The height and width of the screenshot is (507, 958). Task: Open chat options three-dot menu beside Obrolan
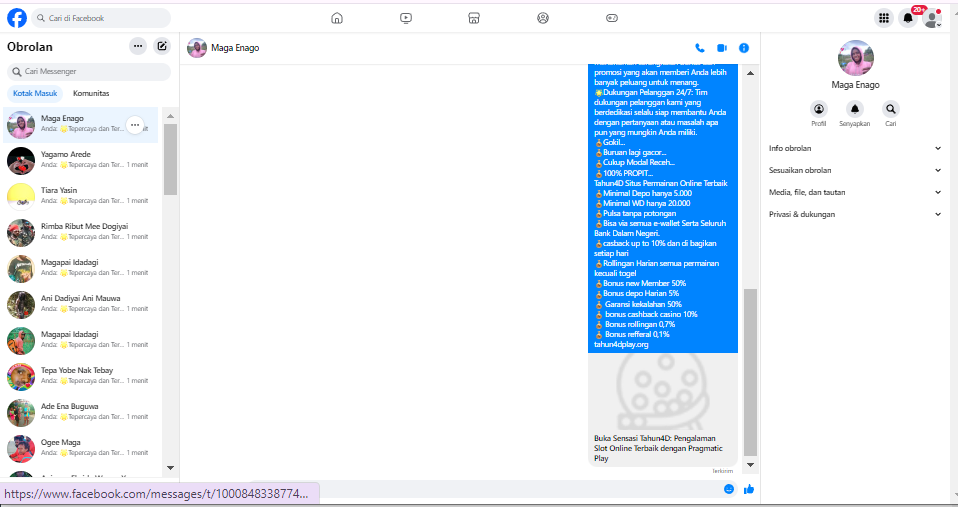coord(138,46)
